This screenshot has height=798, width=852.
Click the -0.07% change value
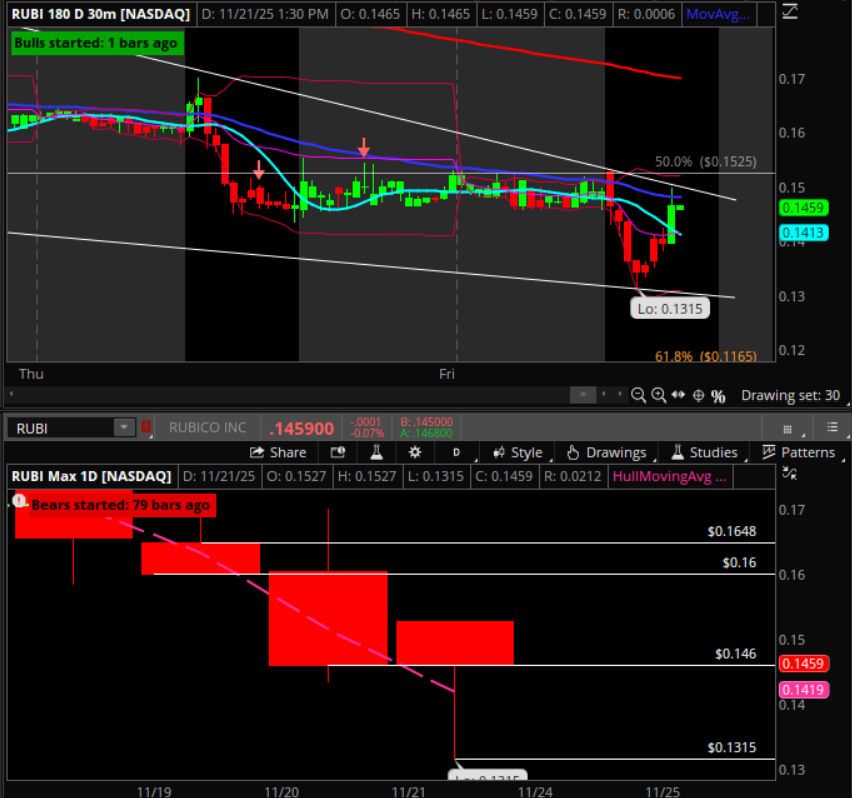(x=367, y=433)
